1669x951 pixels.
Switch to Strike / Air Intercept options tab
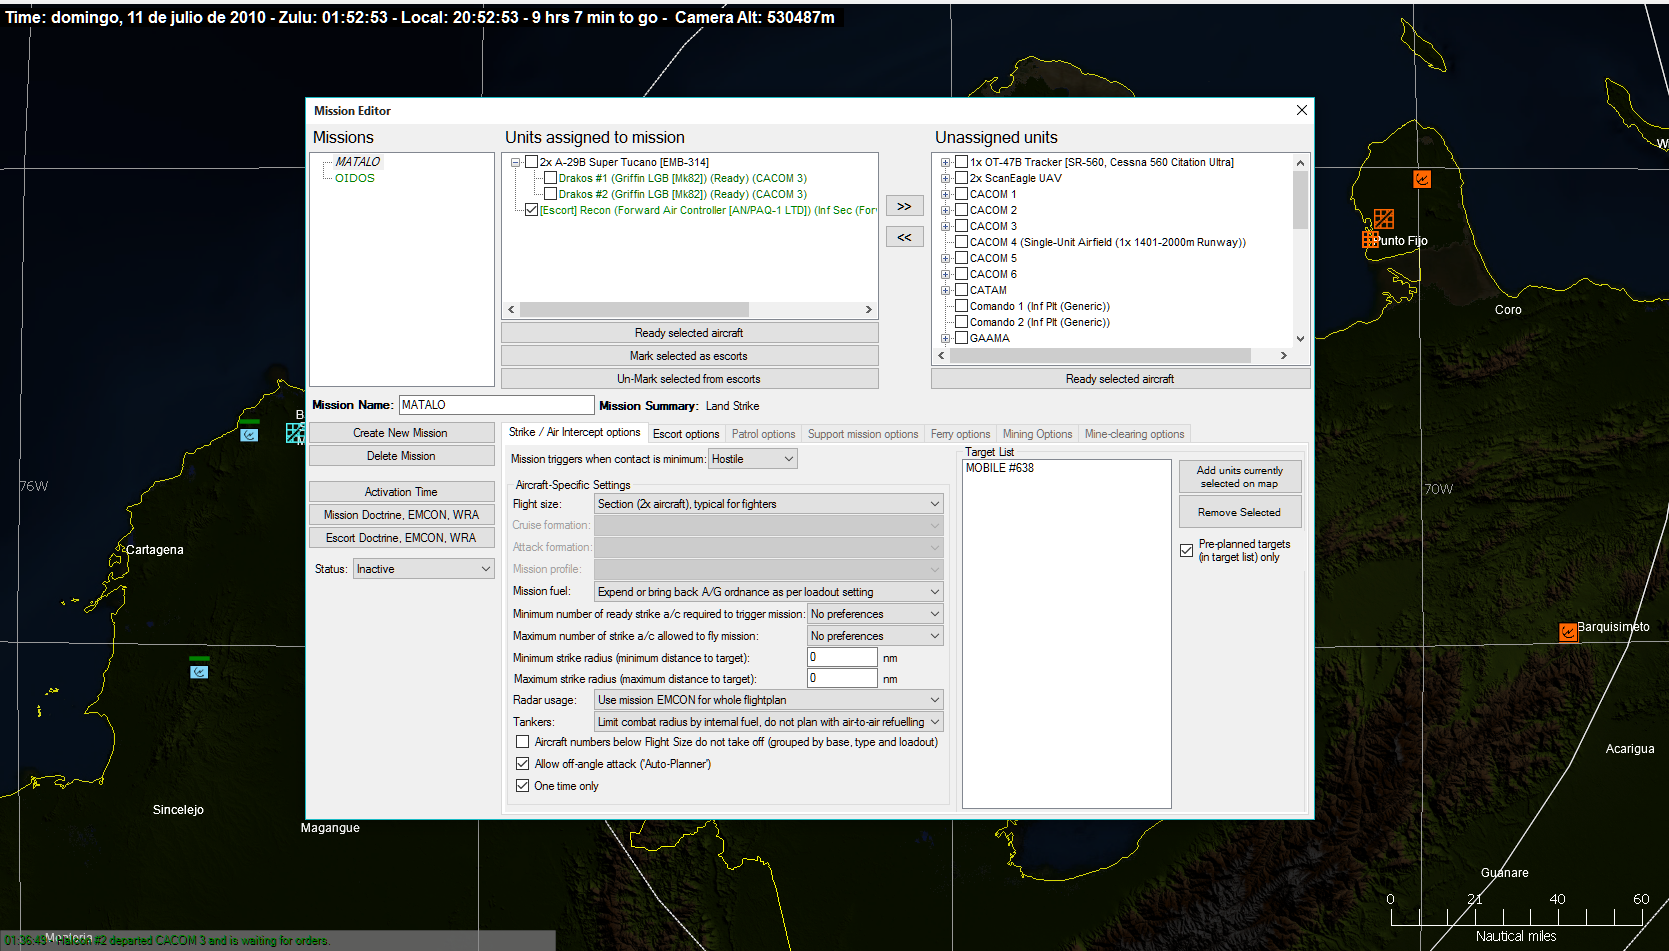[574, 432]
